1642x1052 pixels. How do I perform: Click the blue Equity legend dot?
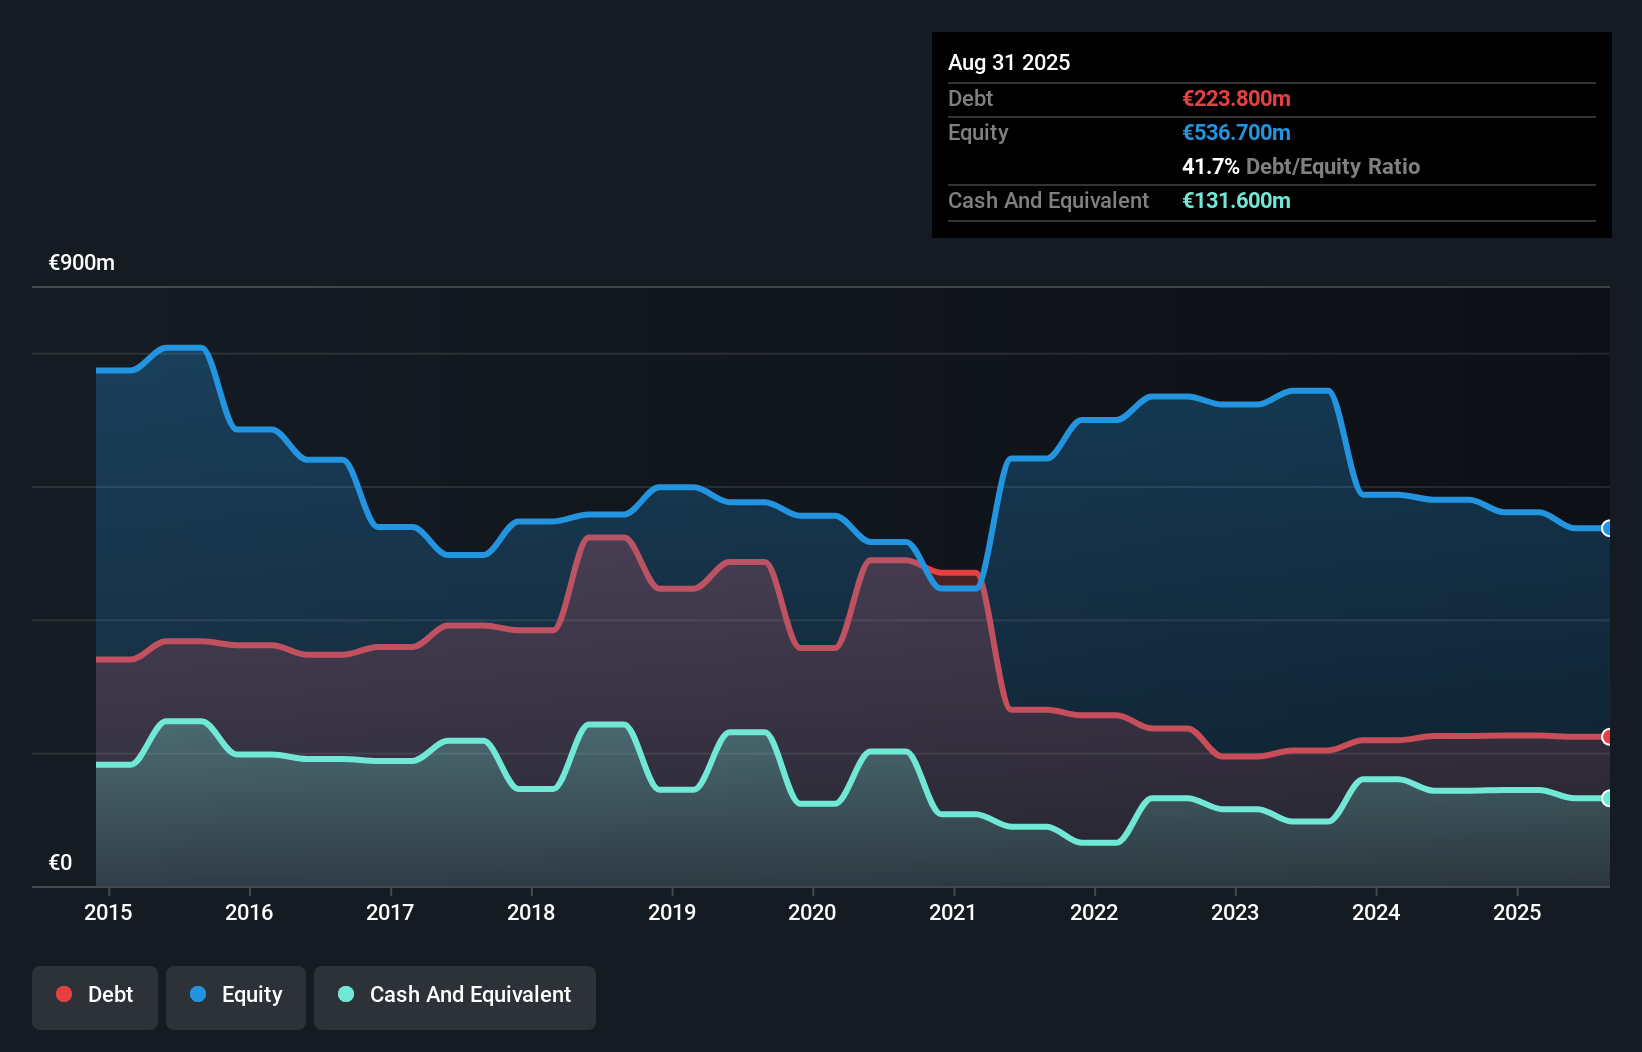[x=200, y=994]
